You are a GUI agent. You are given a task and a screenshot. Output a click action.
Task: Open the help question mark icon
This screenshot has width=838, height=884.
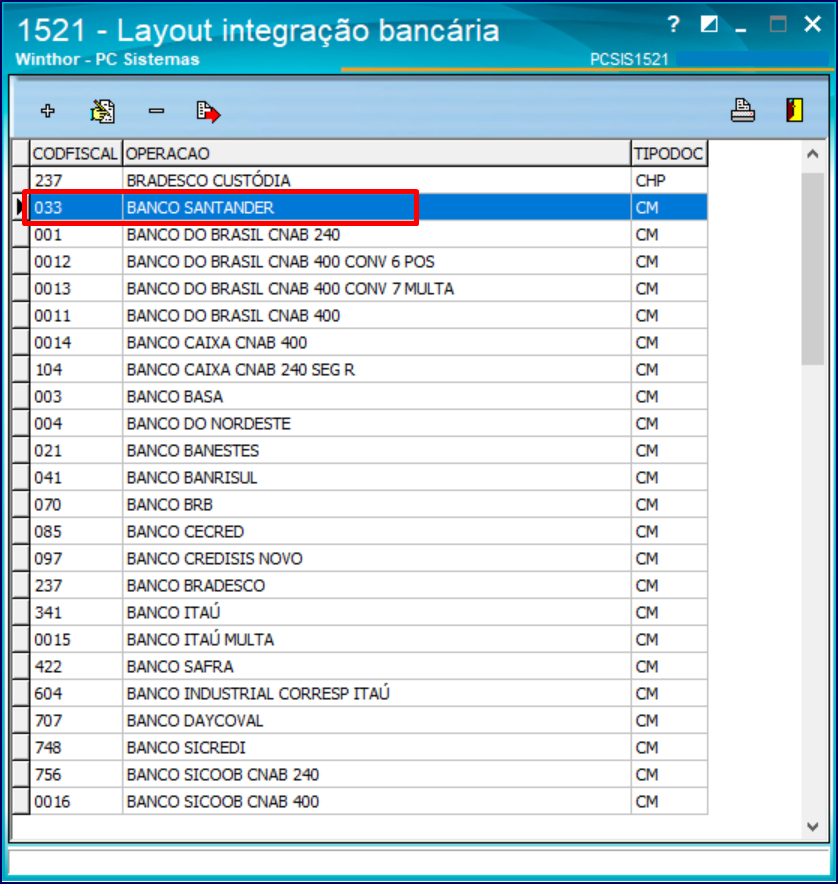[x=673, y=24]
